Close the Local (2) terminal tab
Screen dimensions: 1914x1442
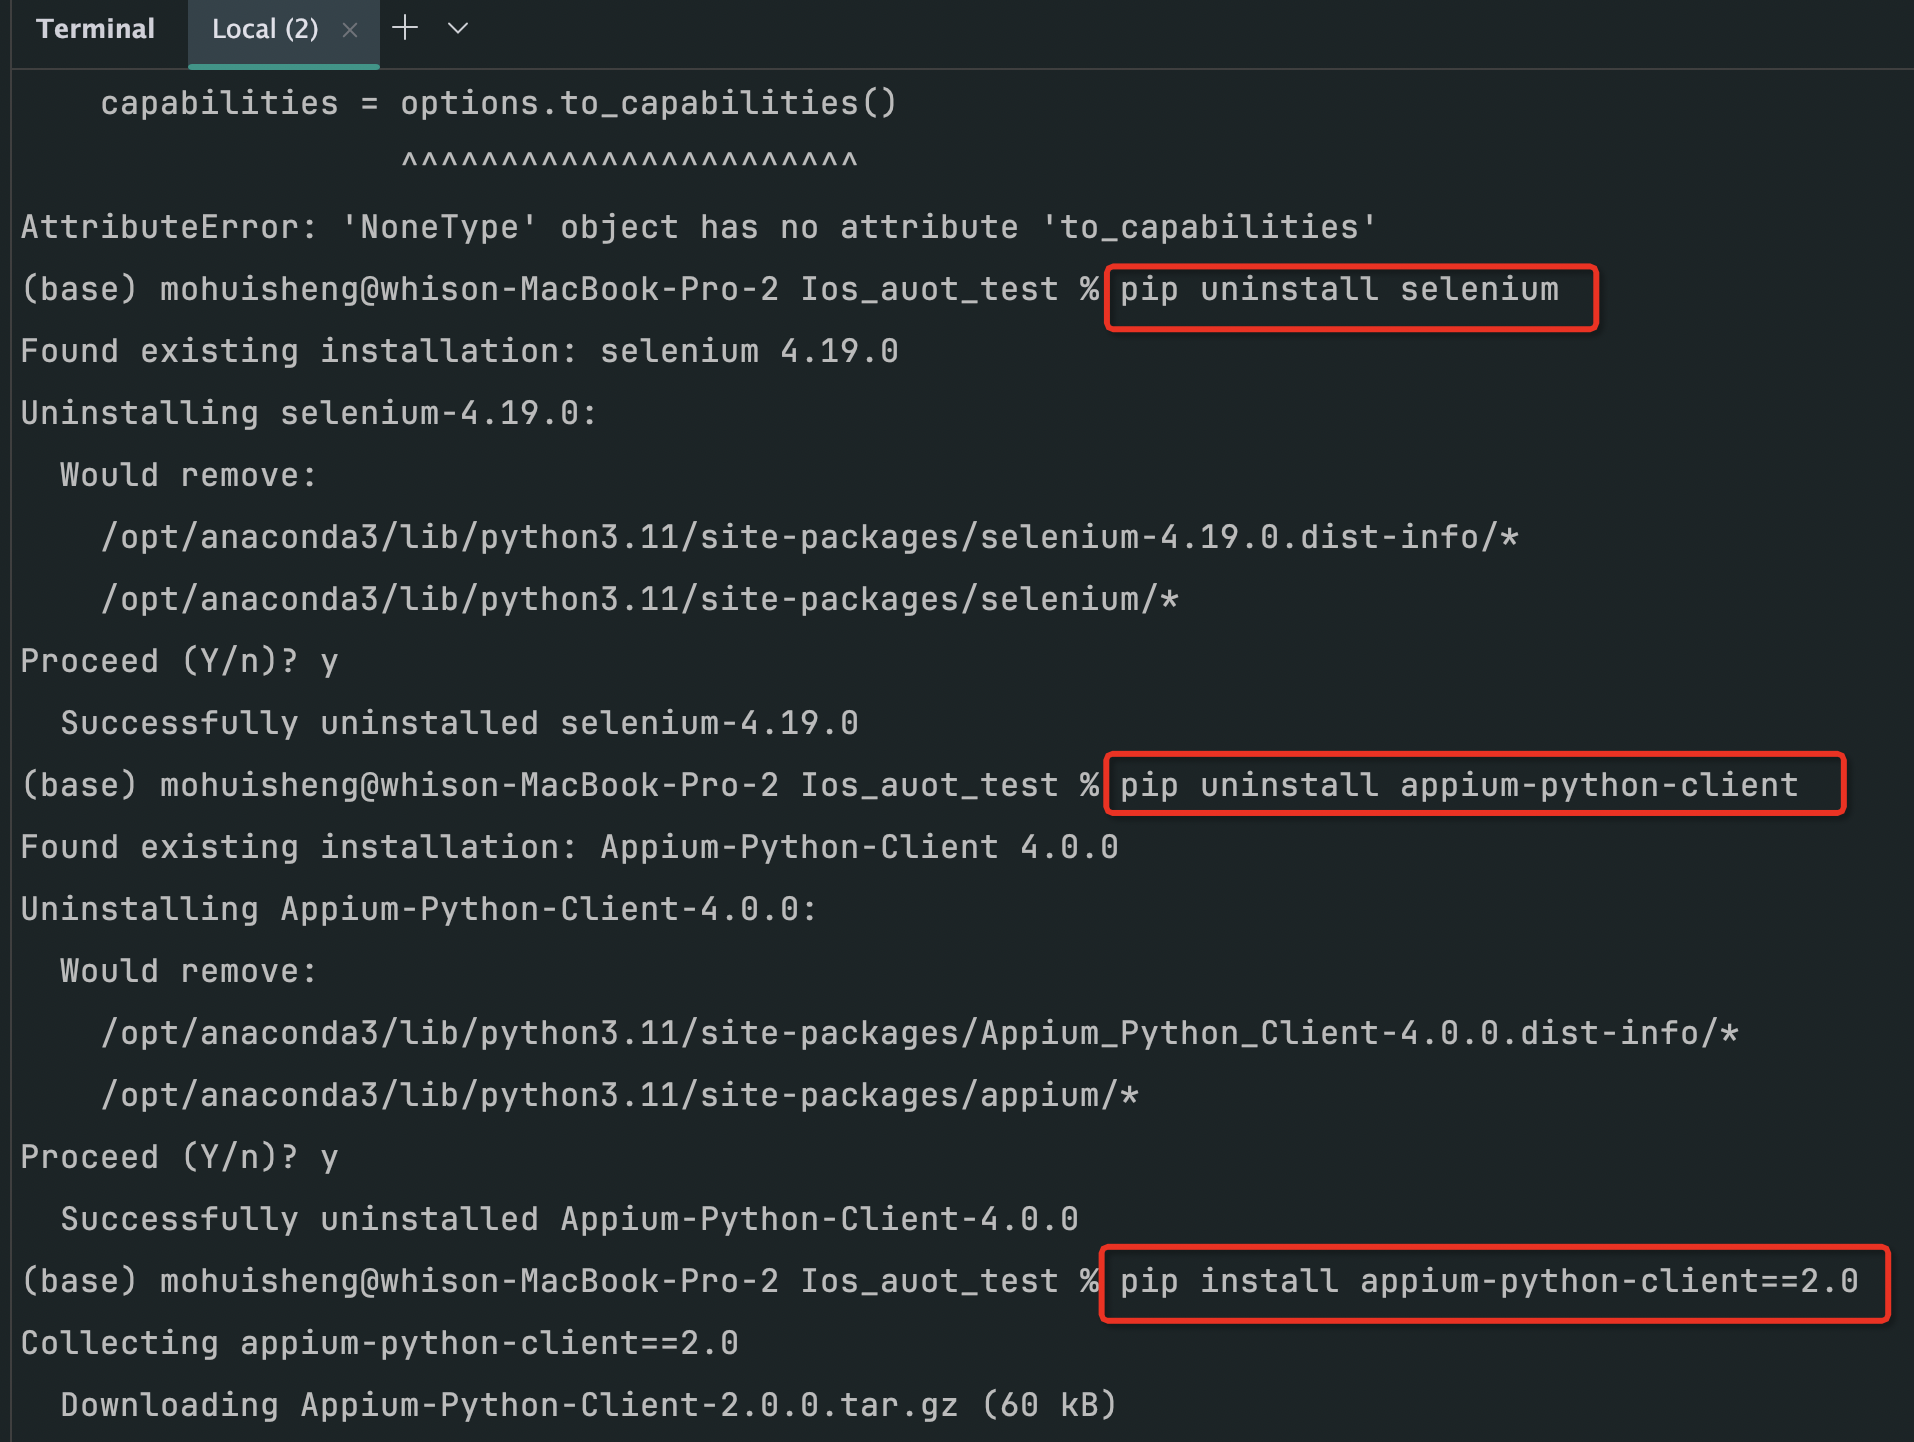point(349,29)
